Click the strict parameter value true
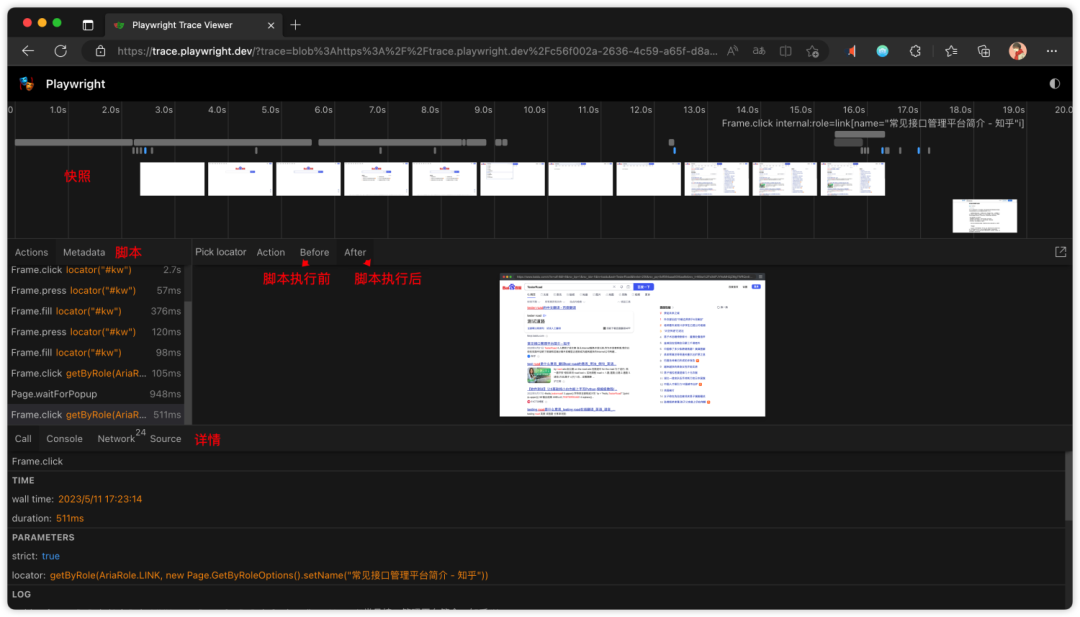 (50, 556)
